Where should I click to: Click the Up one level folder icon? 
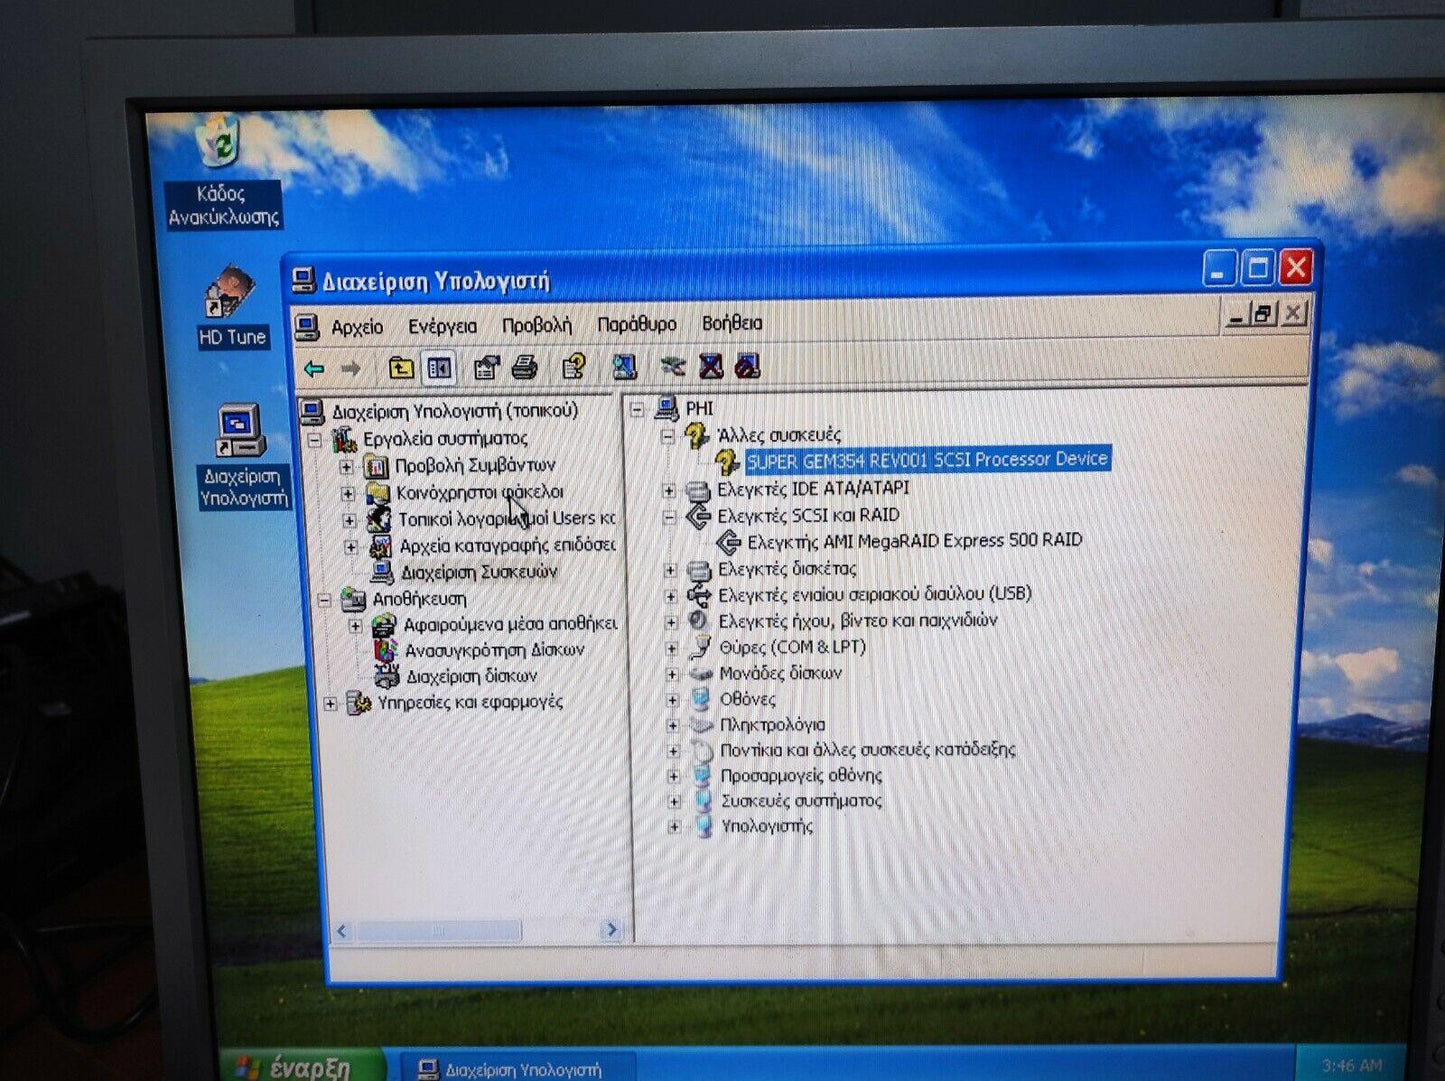(401, 369)
